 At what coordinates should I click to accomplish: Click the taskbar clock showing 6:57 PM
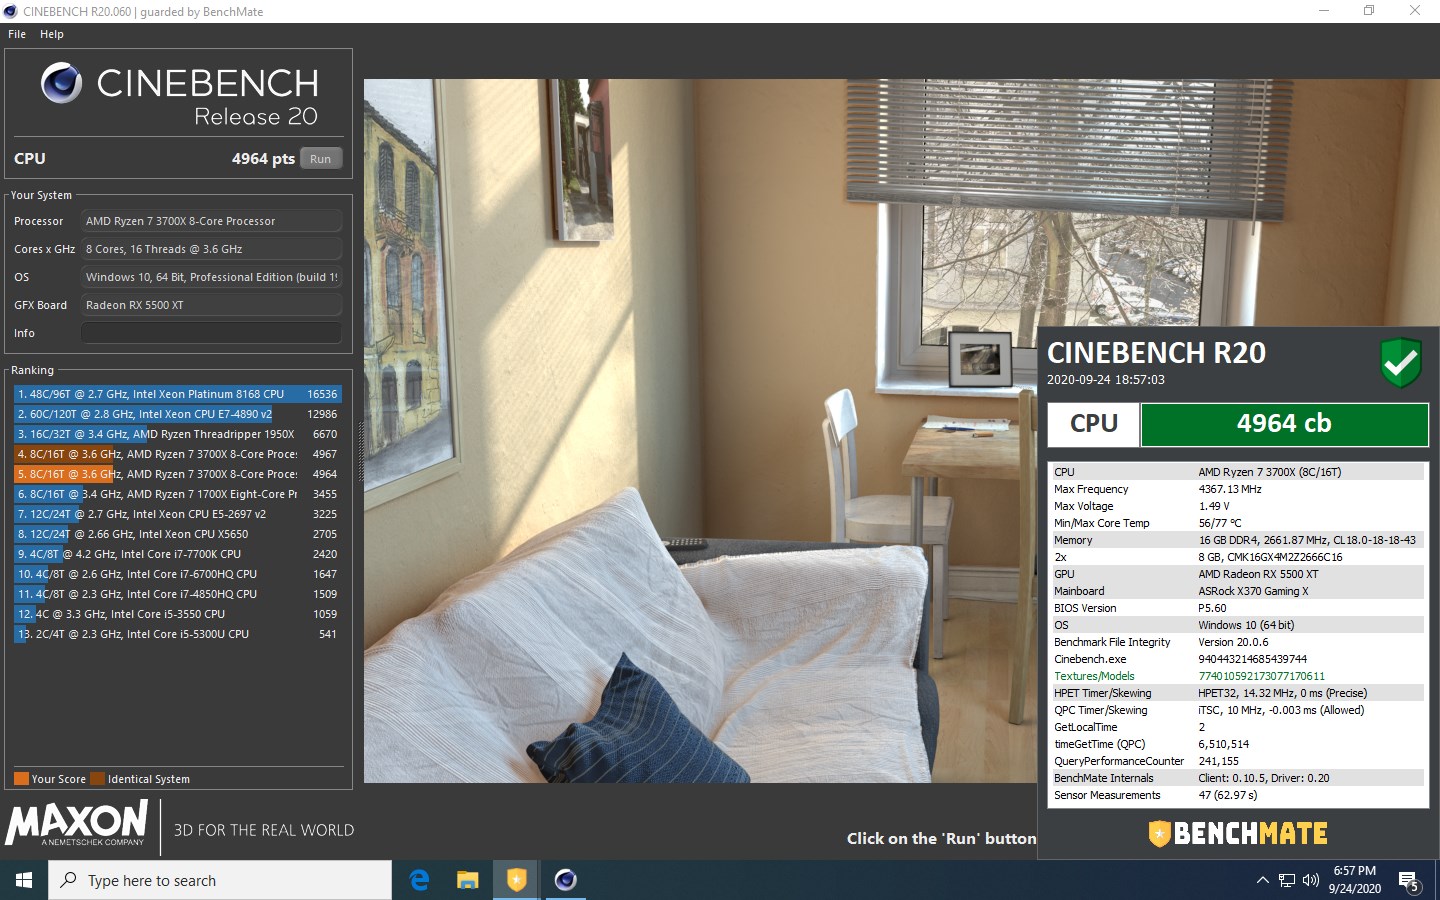(1355, 880)
